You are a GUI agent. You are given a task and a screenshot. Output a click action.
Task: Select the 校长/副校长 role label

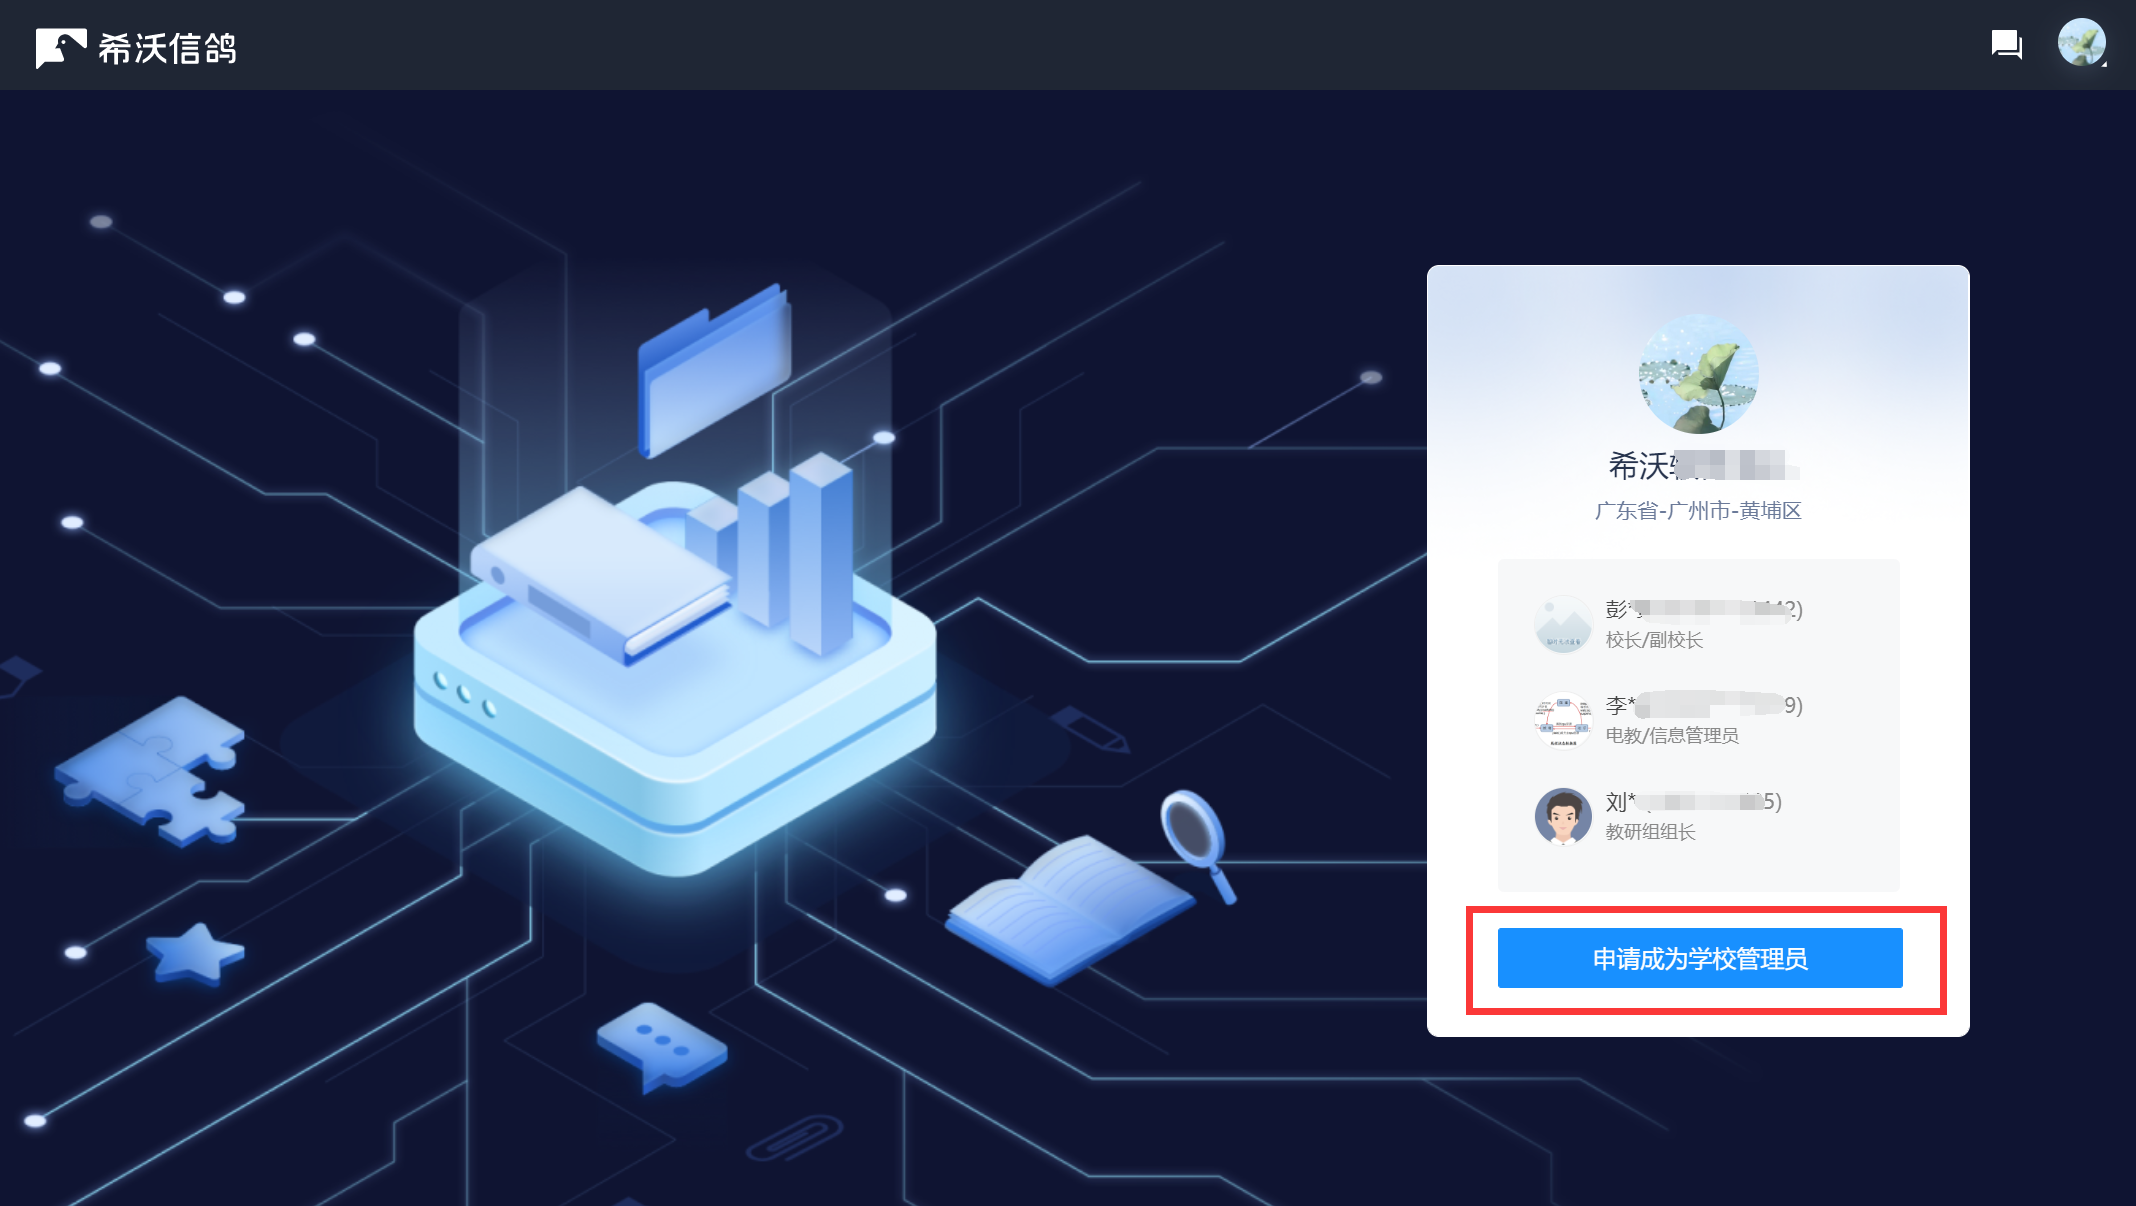click(x=1654, y=640)
